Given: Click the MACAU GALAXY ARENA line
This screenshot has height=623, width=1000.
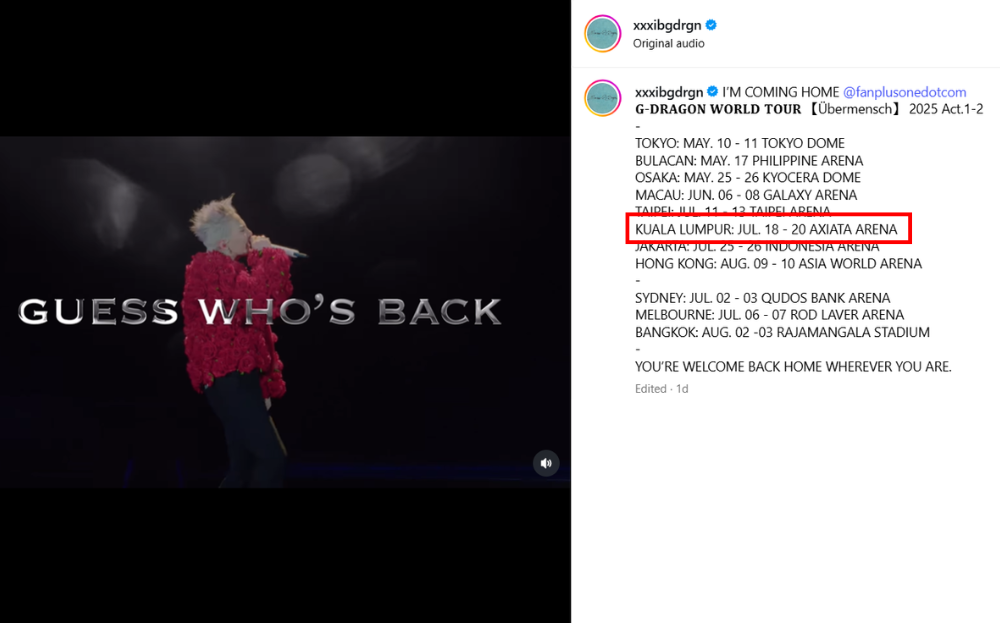Looking at the screenshot, I should [746, 194].
